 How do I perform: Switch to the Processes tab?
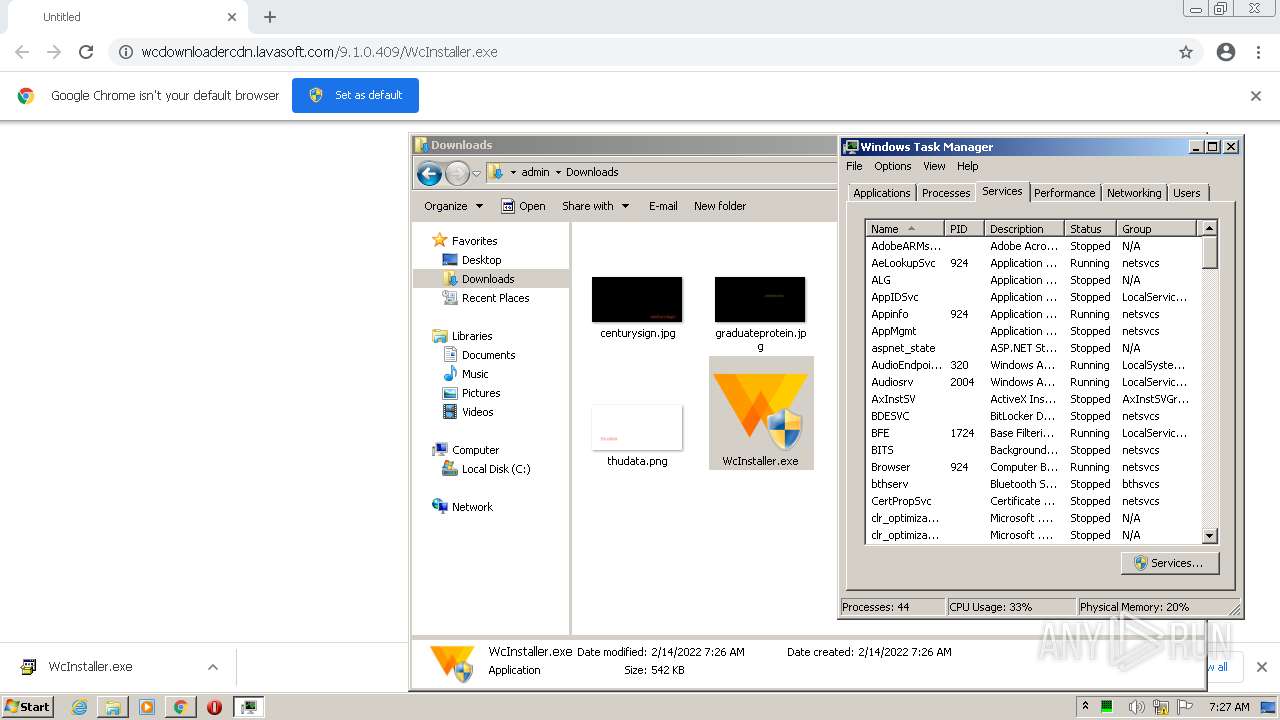coord(945,193)
